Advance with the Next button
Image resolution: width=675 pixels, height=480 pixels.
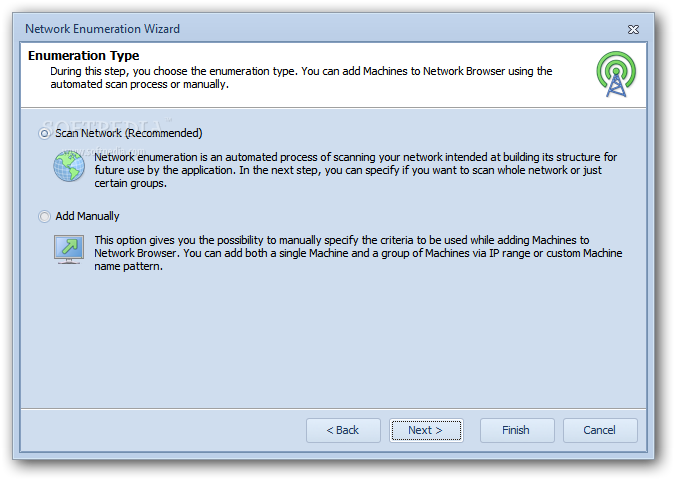[426, 430]
